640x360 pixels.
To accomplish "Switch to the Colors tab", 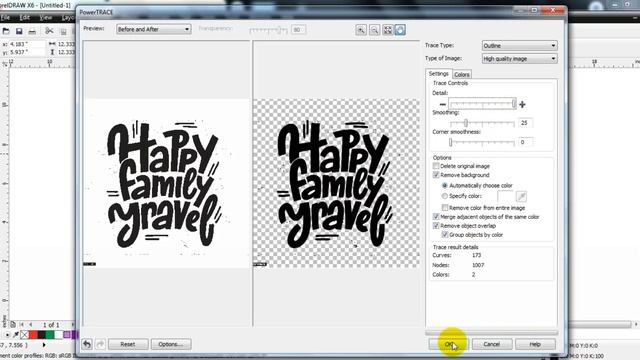I will (x=462, y=75).
